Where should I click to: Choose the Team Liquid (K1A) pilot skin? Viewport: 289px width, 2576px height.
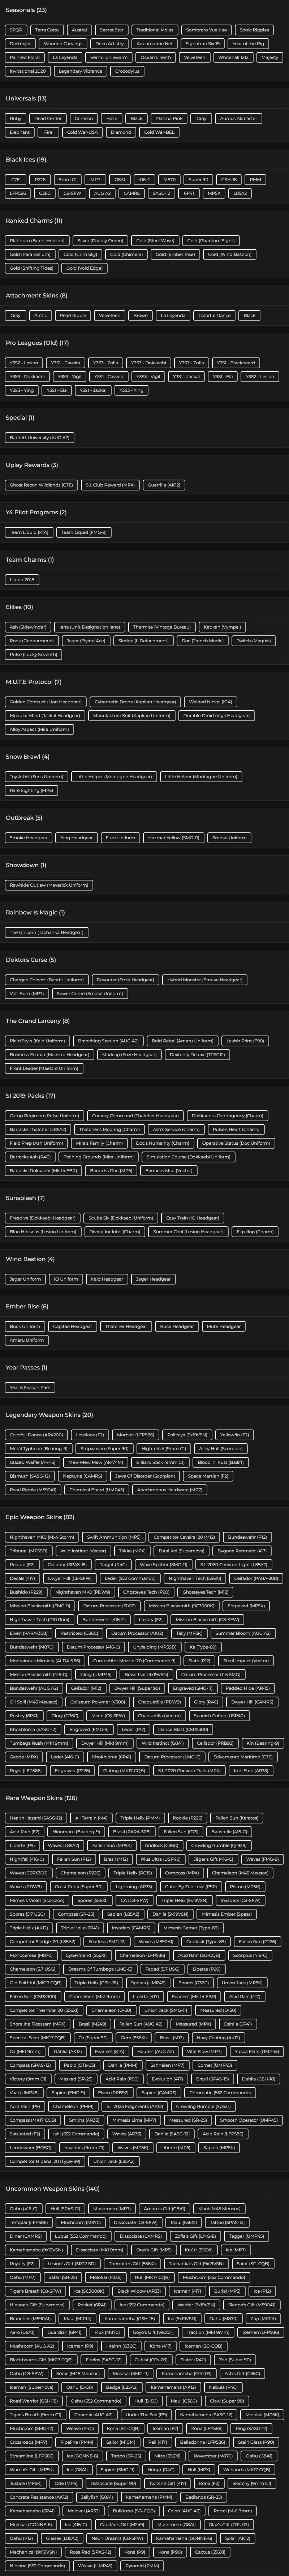coord(30,532)
